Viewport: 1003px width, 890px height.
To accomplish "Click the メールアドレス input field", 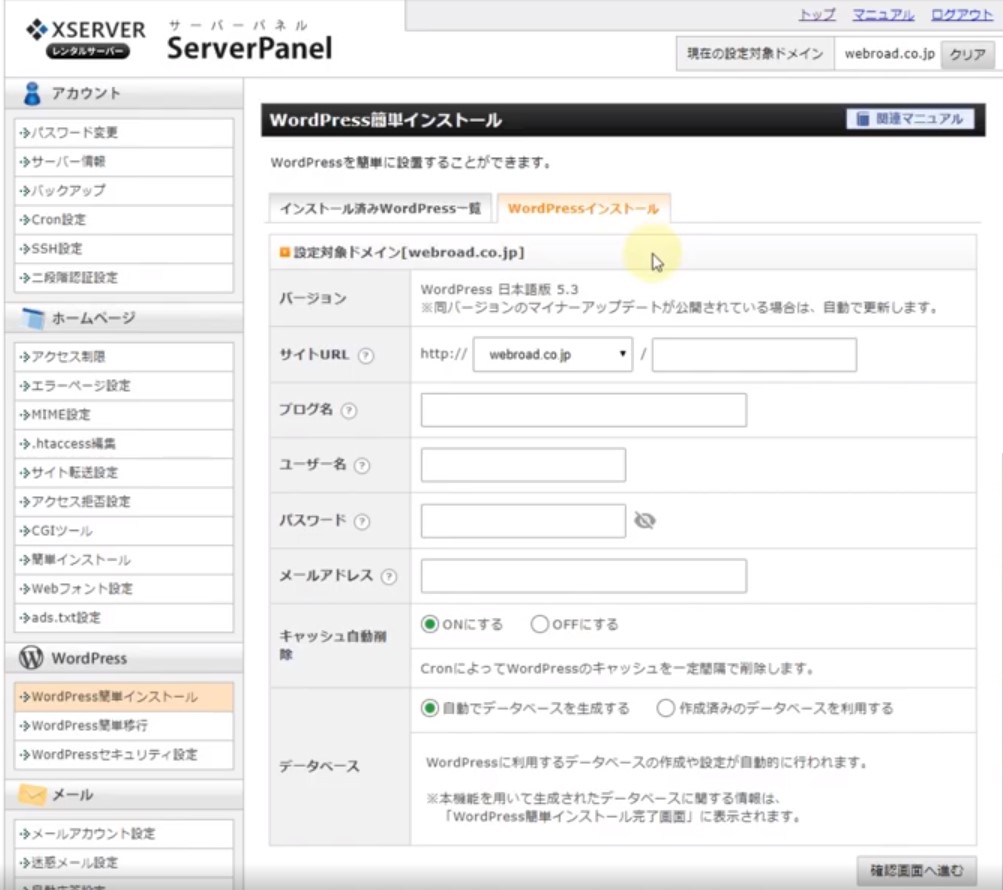I will point(583,576).
